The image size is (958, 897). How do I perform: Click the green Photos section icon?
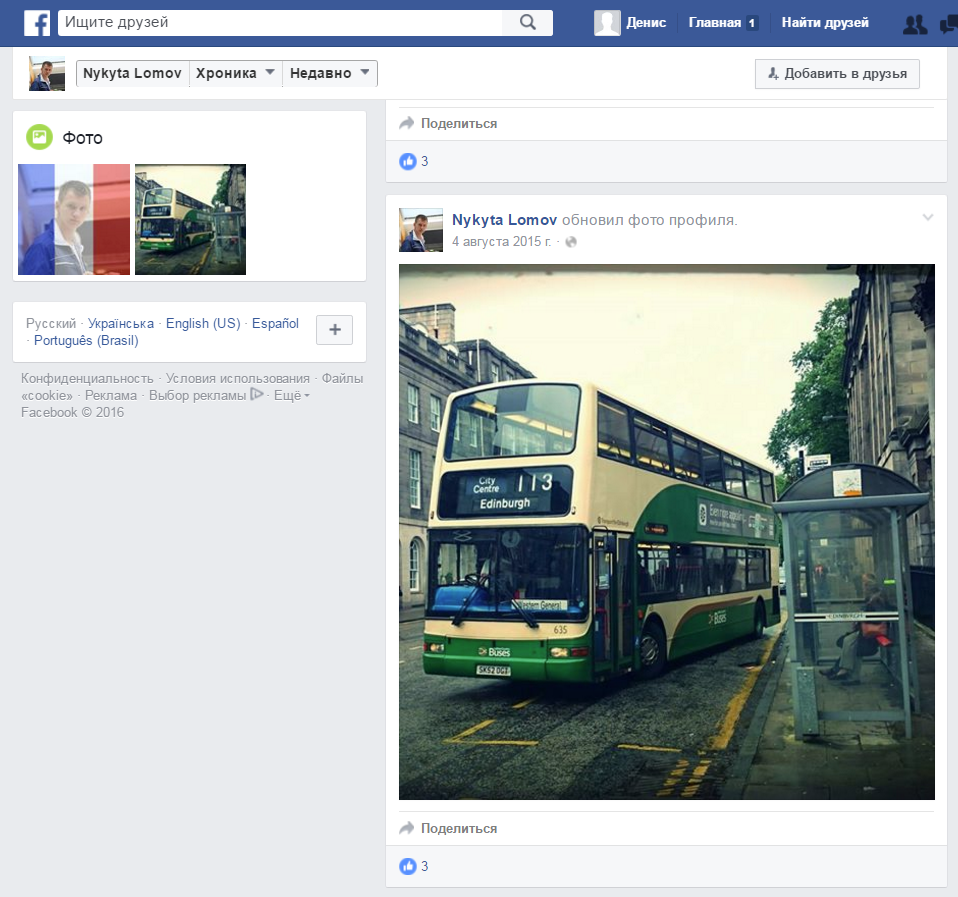(39, 137)
